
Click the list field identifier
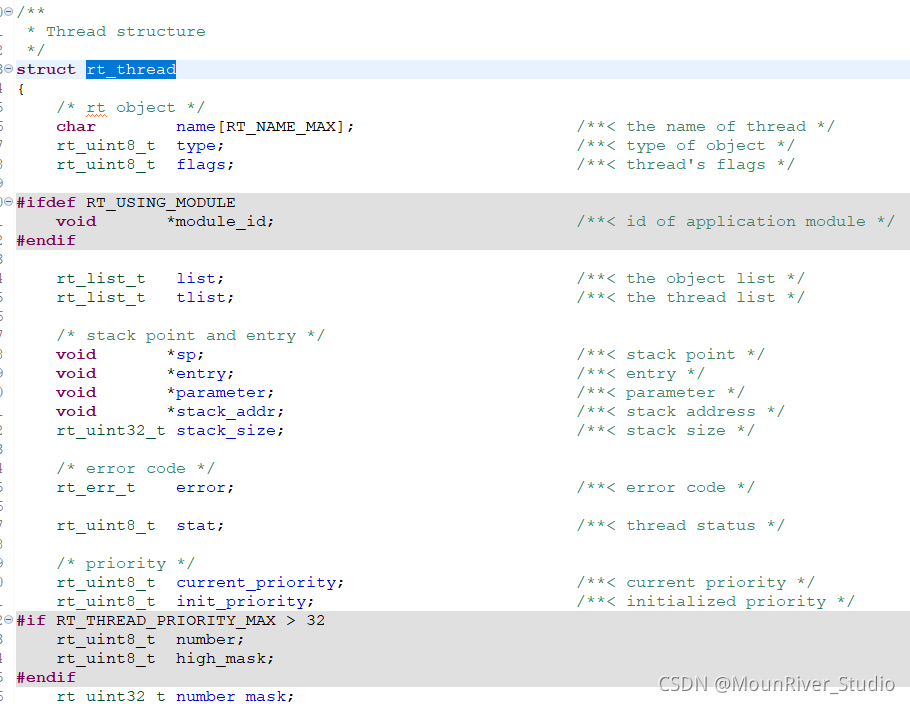coord(196,279)
